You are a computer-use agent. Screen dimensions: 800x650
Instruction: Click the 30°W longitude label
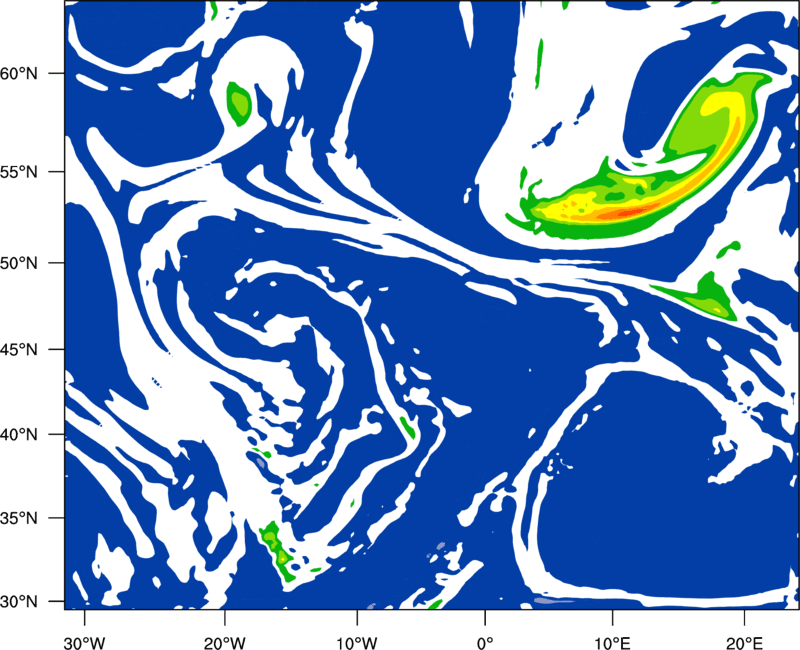pyautogui.click(x=84, y=643)
